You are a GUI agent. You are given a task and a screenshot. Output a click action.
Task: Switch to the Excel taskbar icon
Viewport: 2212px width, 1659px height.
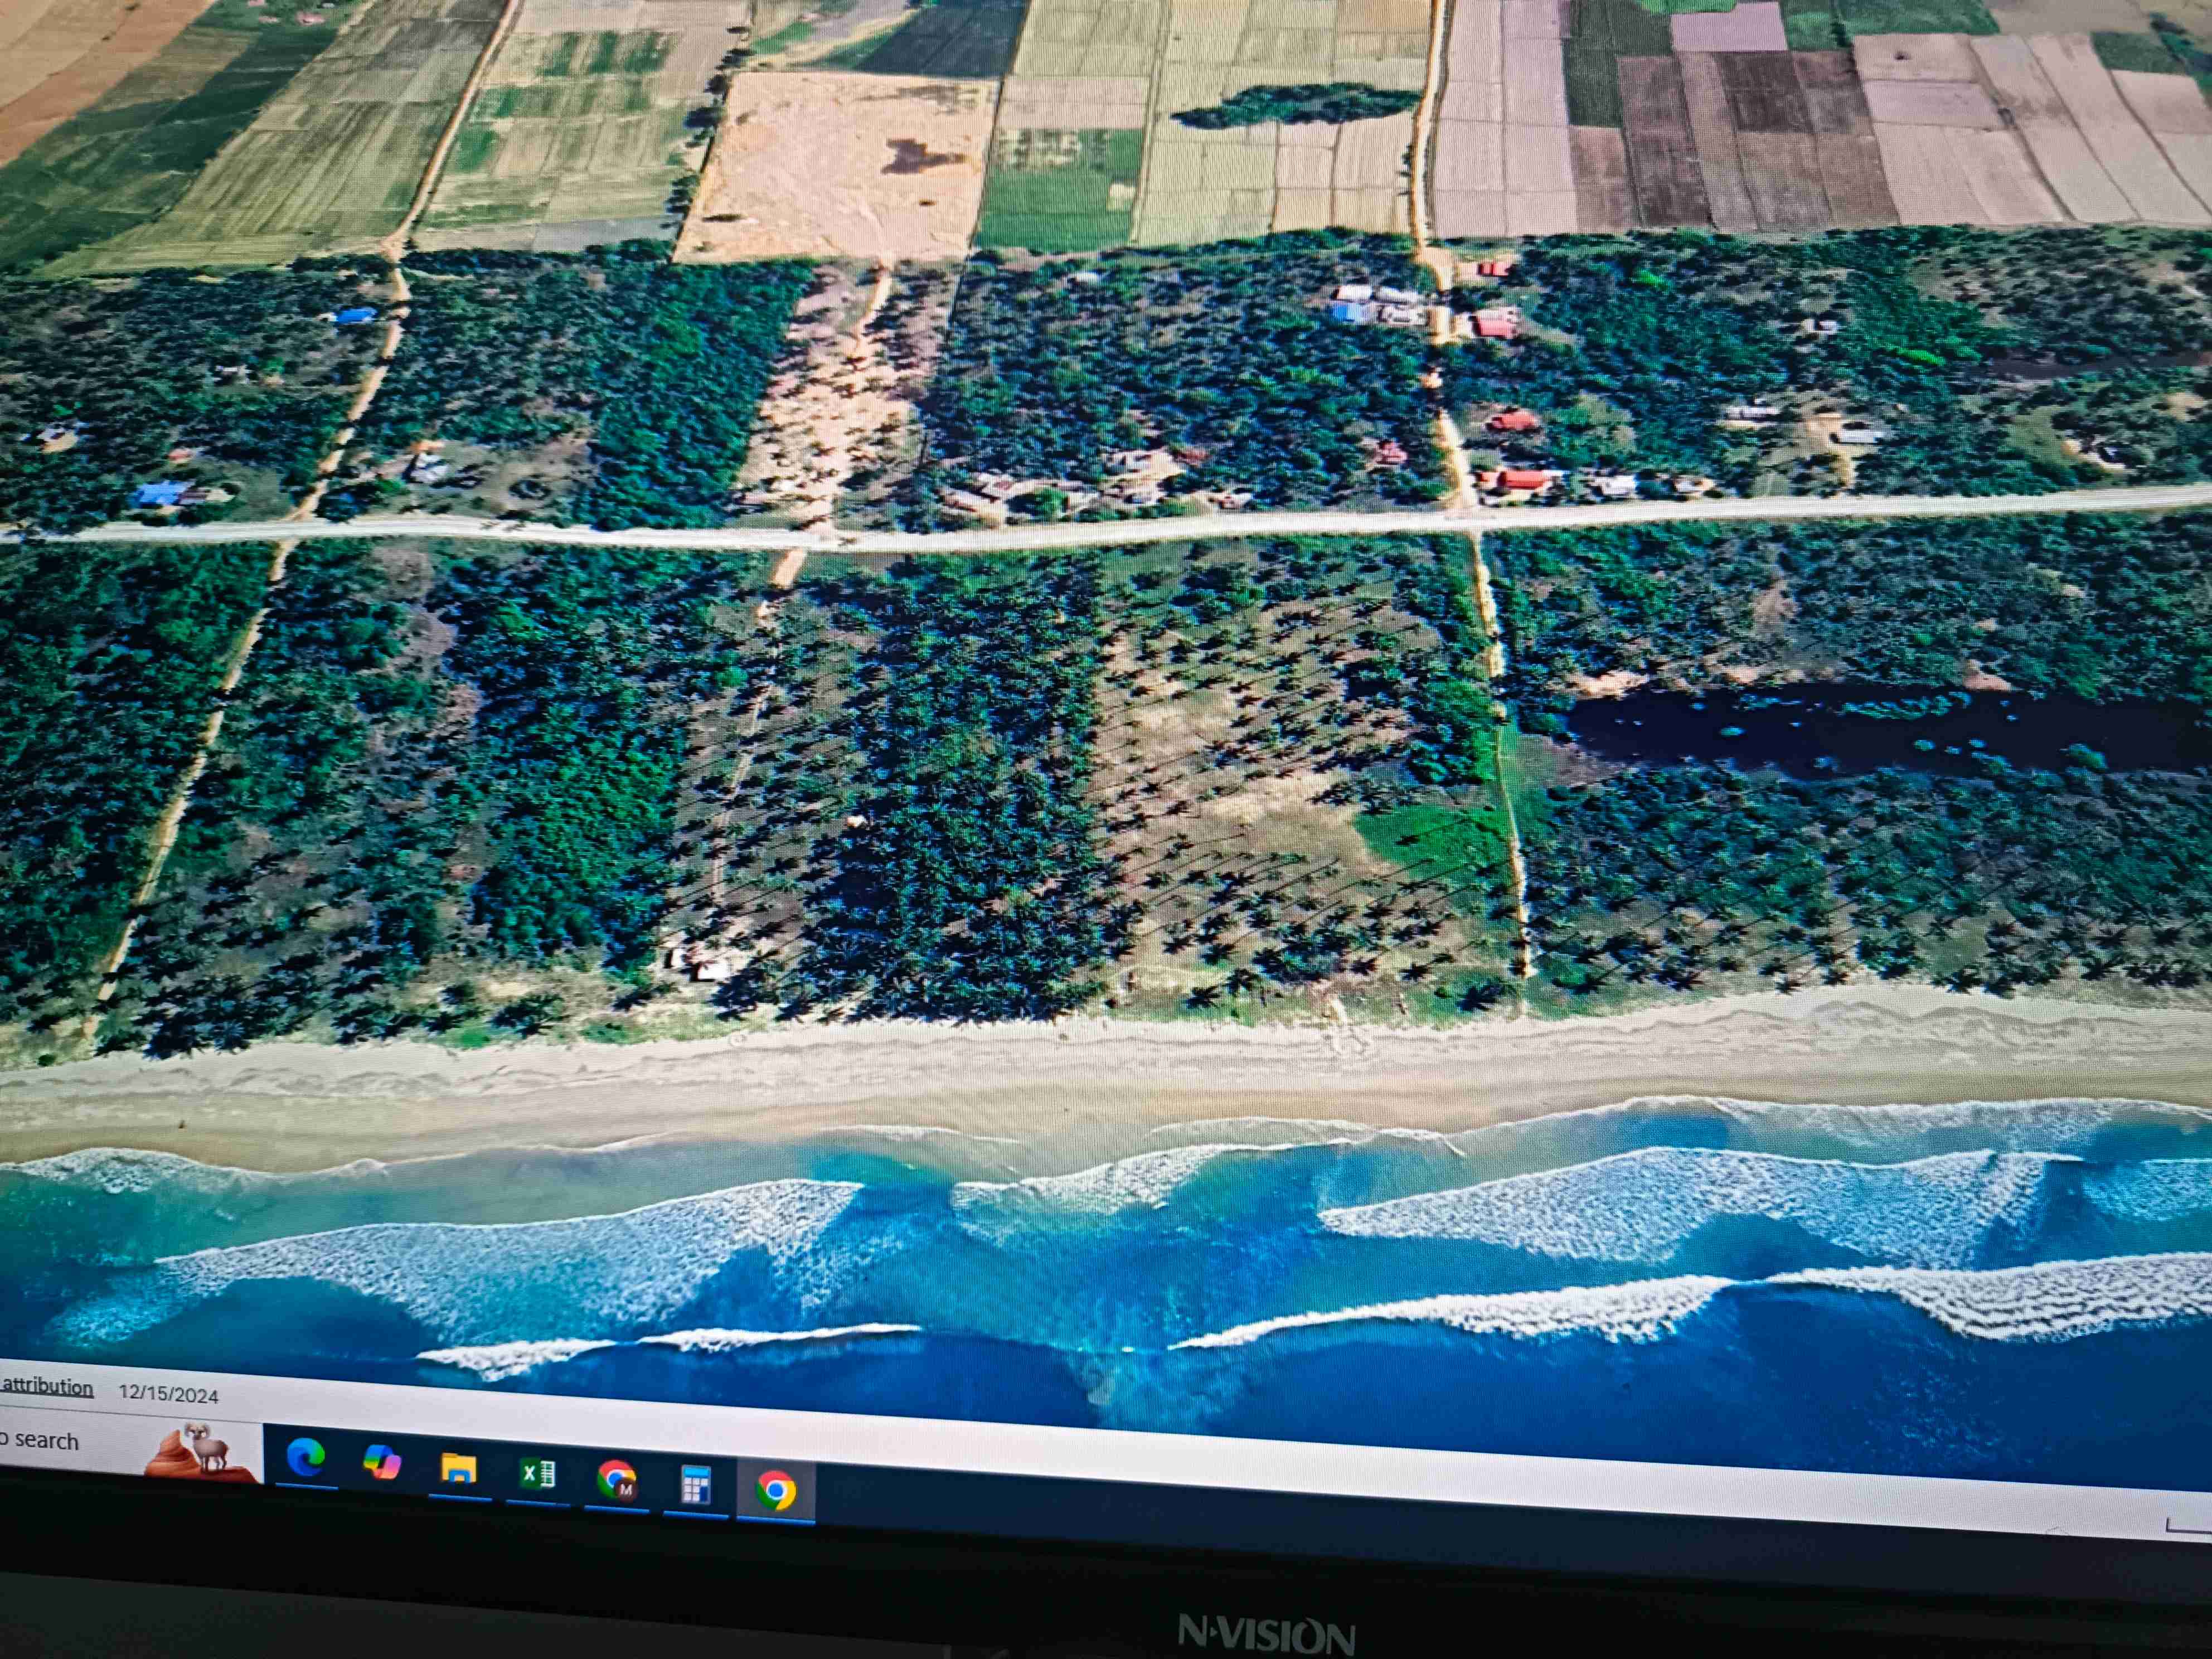tap(537, 1473)
